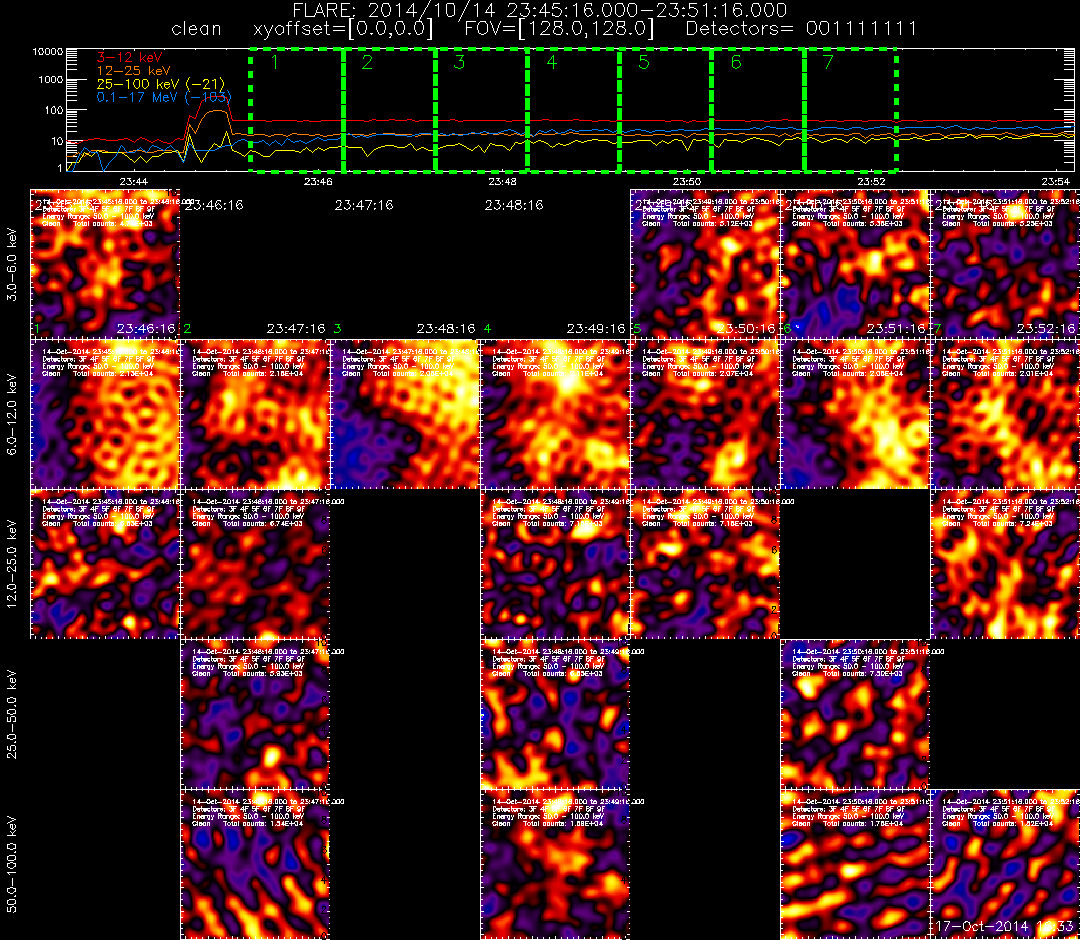Select interval 4 box in the light curve
The image size is (1080, 940).
click(x=574, y=109)
